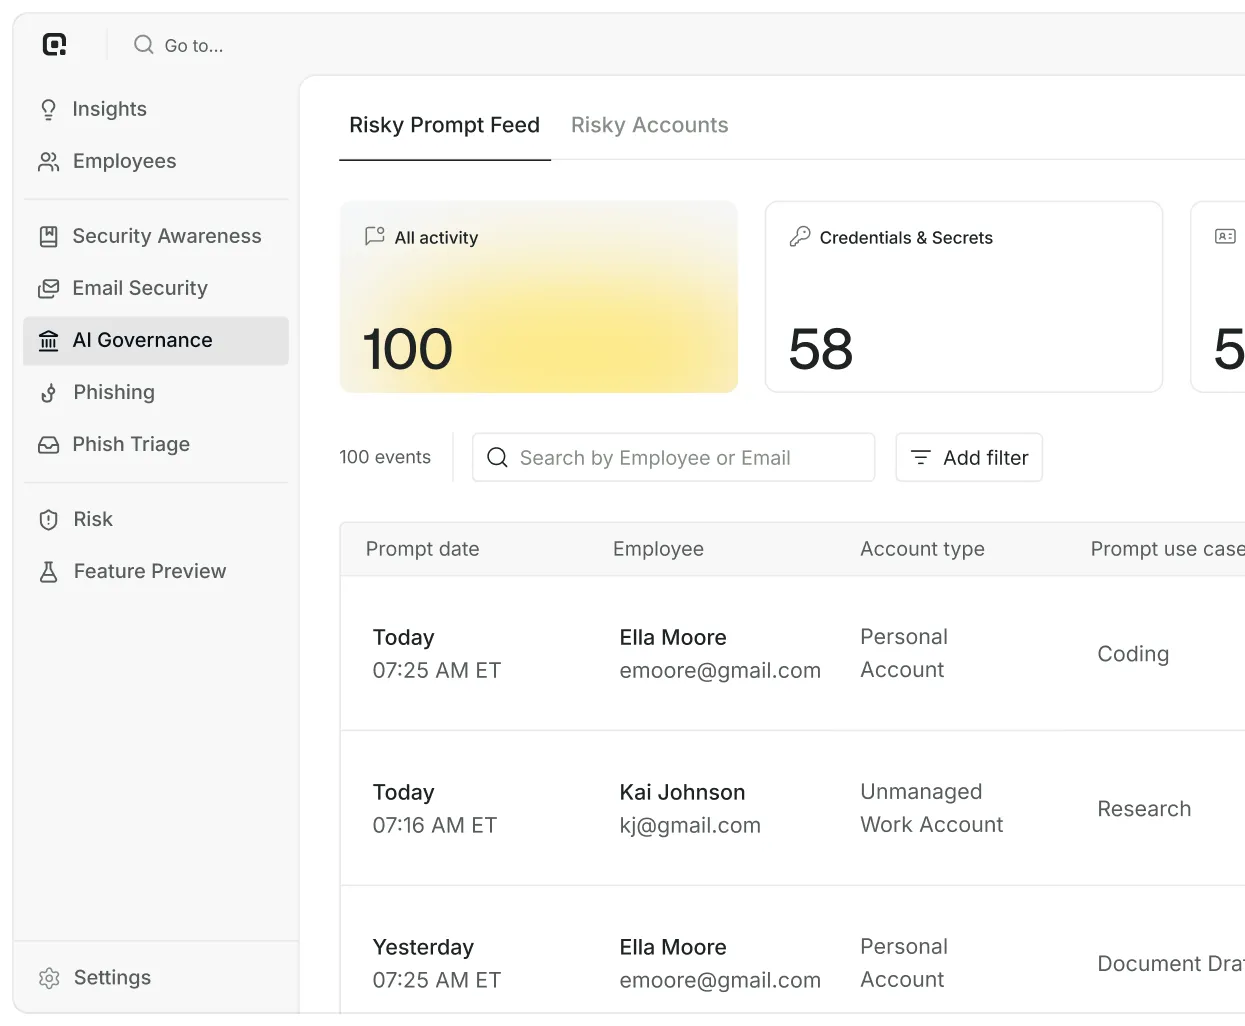The width and height of the screenshot is (1245, 1026).
Task: Click the Phish Triage inbox icon
Action: (48, 444)
